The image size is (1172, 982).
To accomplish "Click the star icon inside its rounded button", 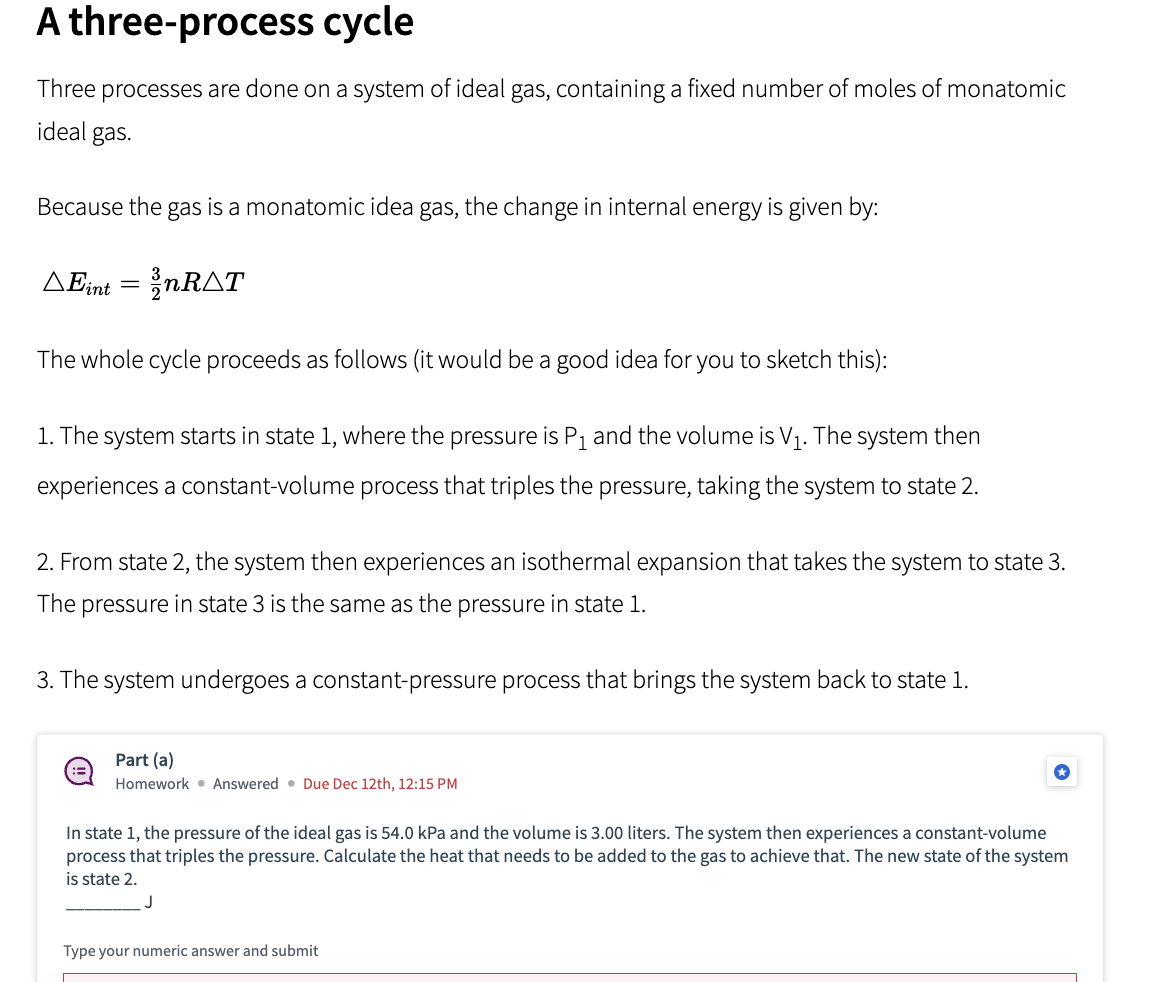I will point(1061,771).
